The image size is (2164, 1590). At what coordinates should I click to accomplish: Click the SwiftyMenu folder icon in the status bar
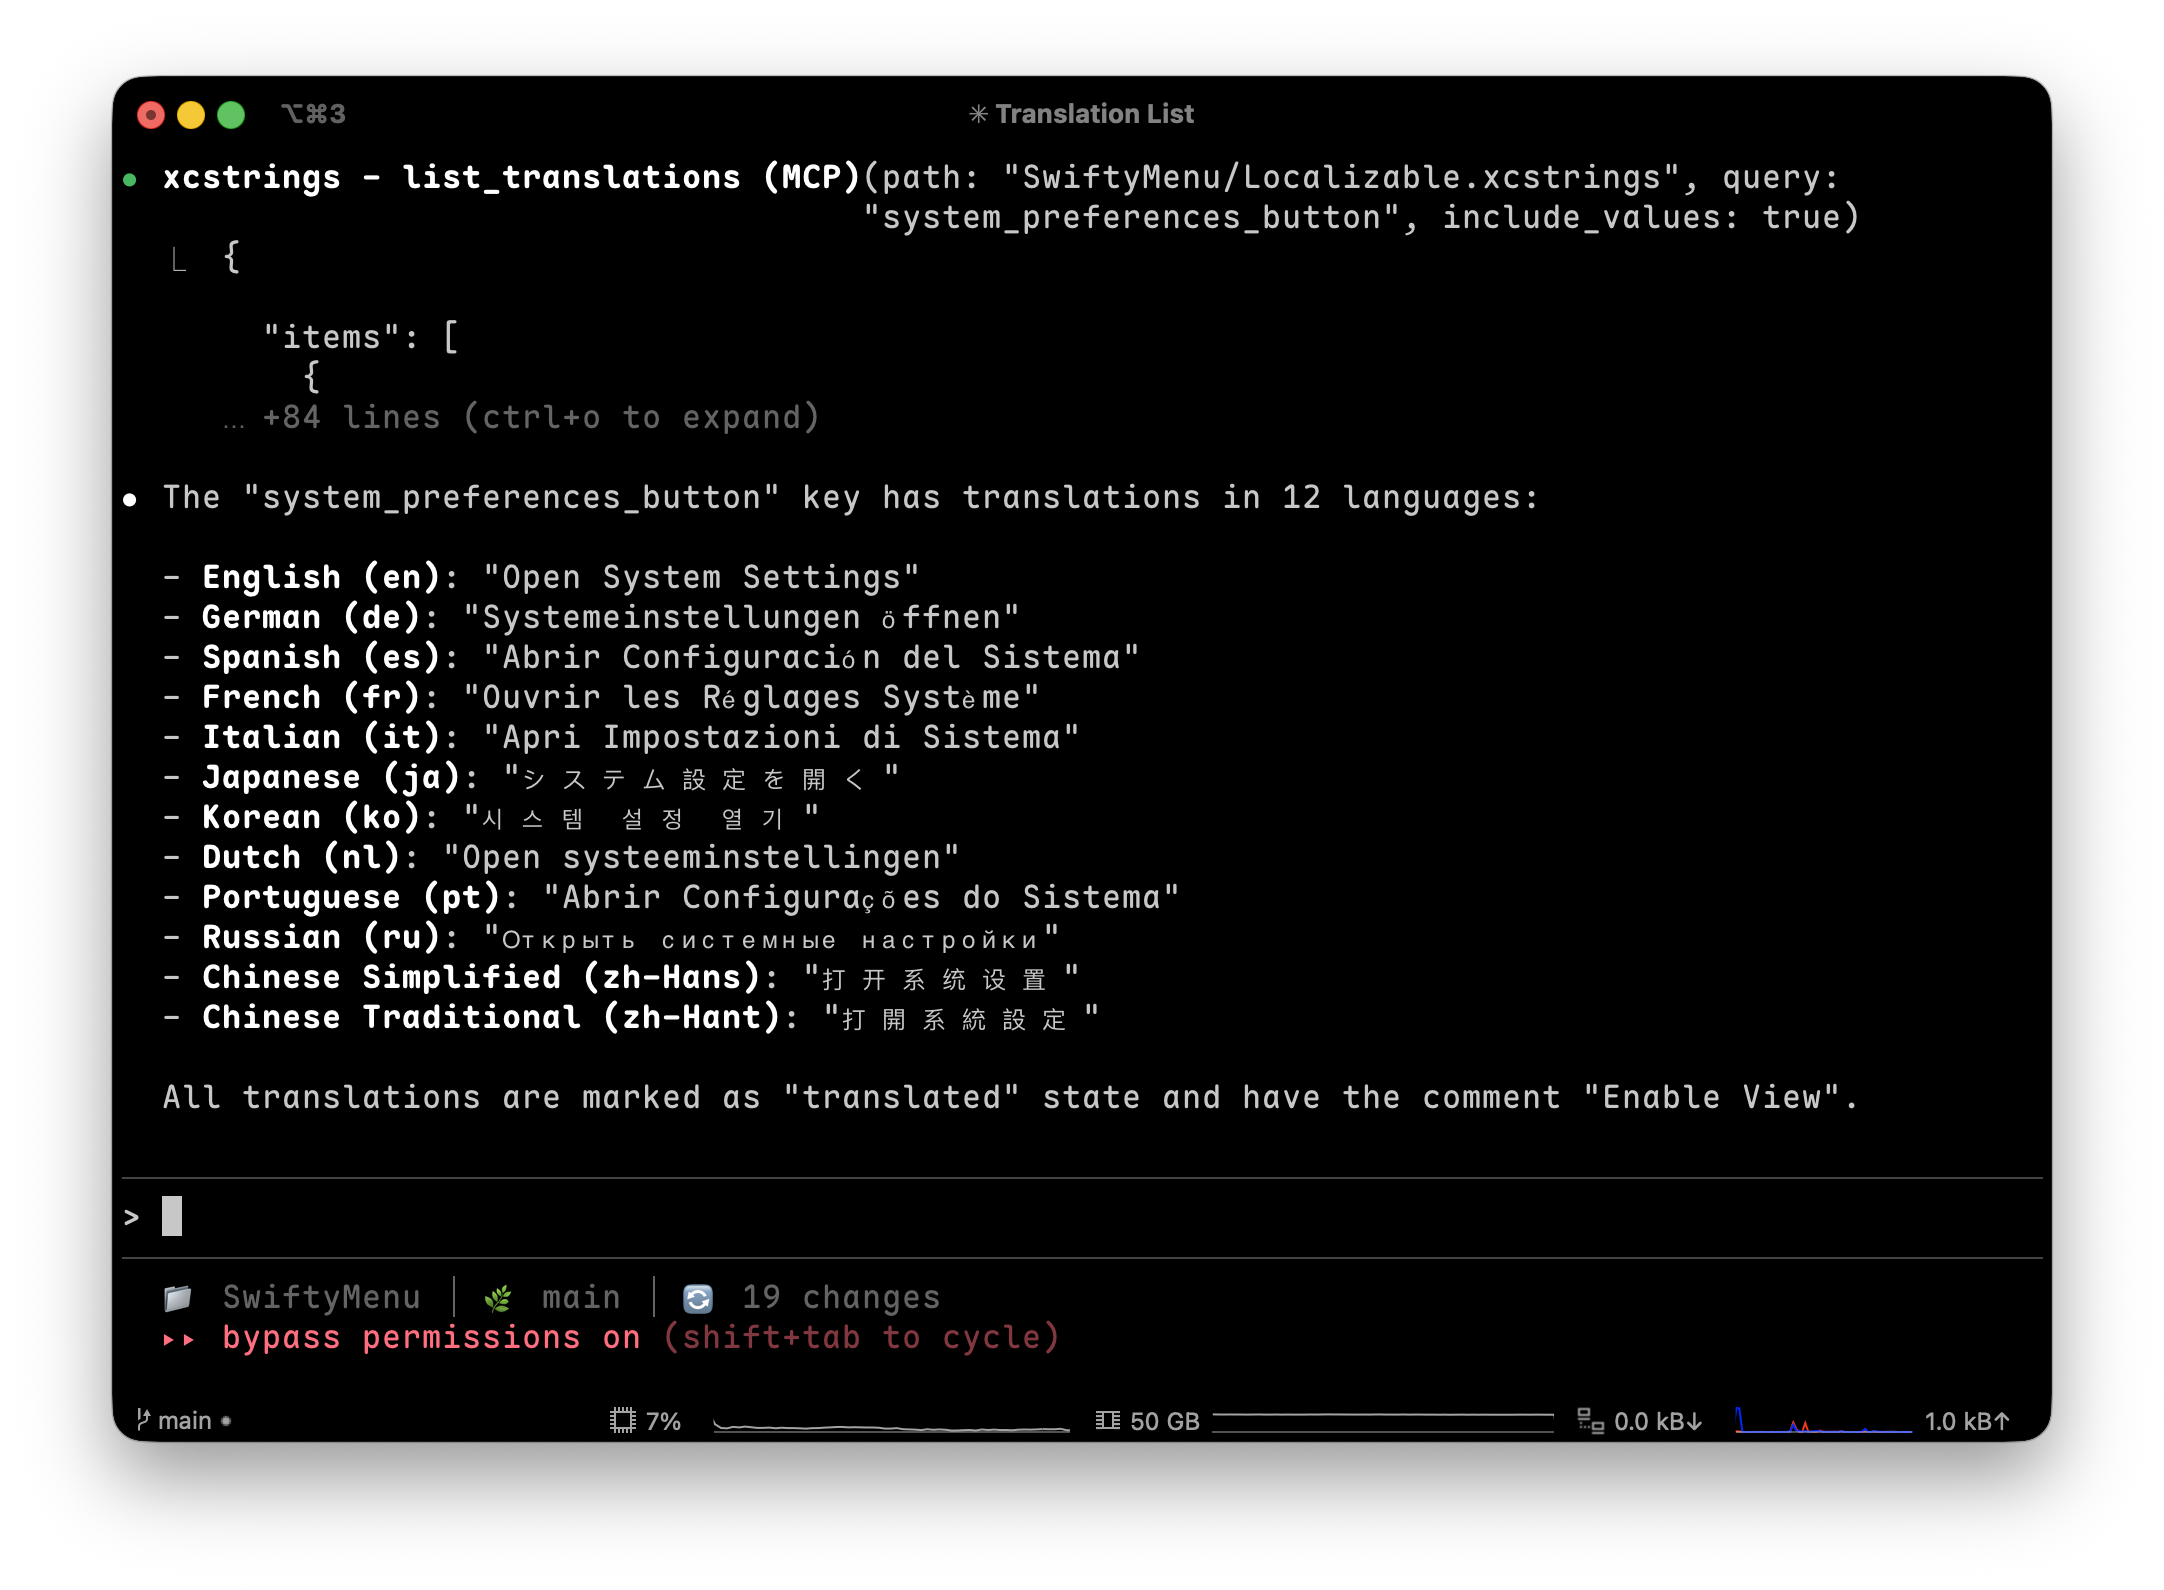click(178, 1296)
